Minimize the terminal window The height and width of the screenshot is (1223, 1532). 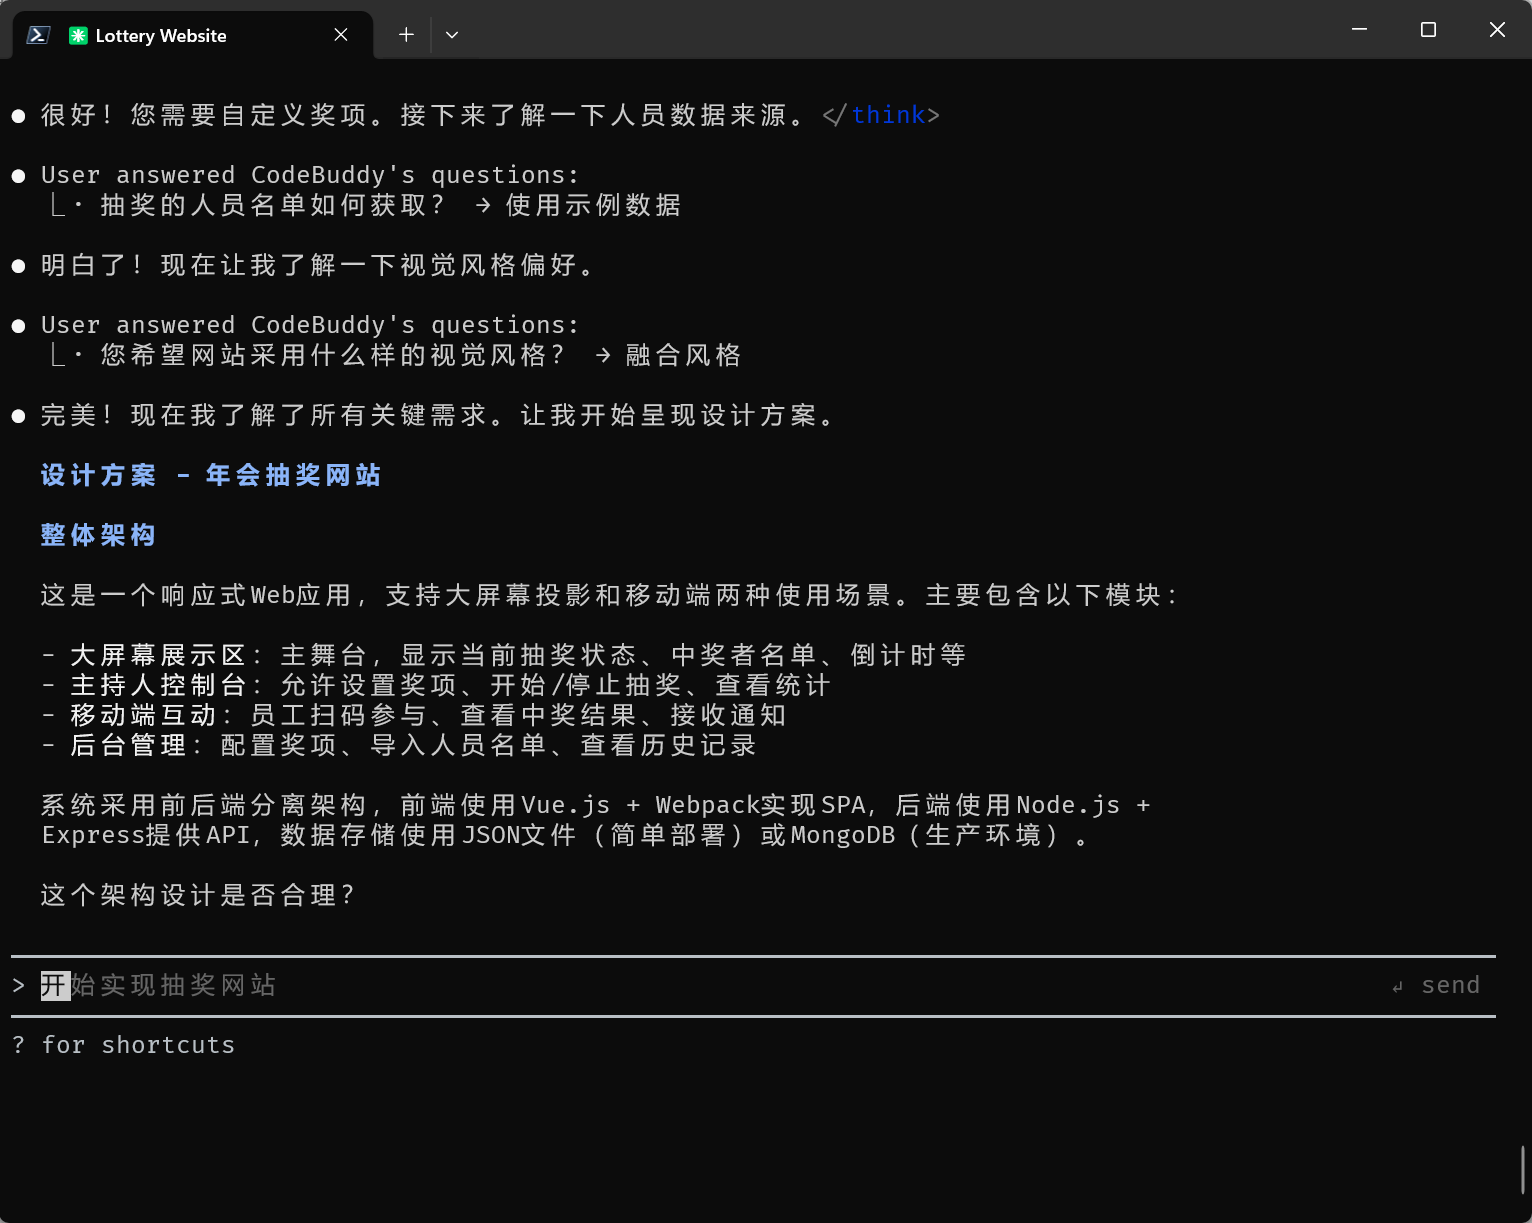(1359, 30)
